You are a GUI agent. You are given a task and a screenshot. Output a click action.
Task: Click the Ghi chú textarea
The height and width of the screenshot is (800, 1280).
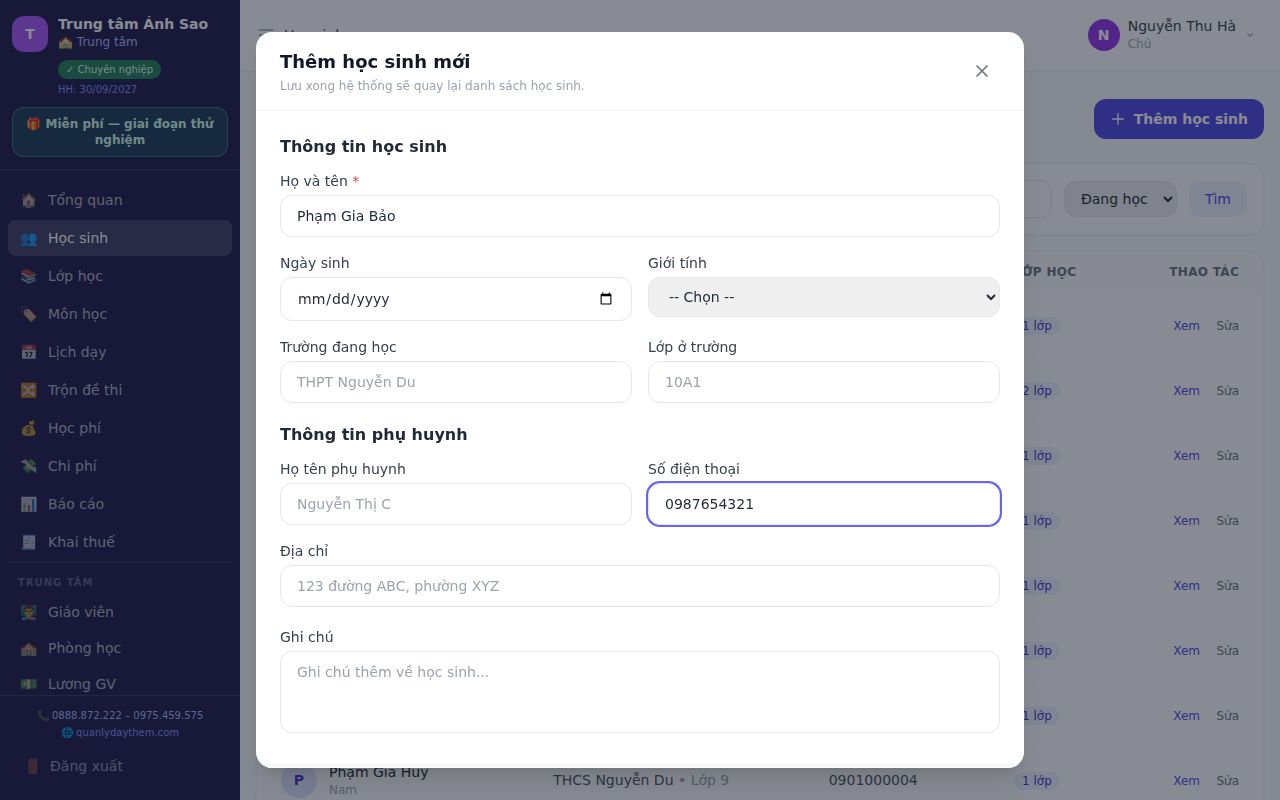pos(640,692)
